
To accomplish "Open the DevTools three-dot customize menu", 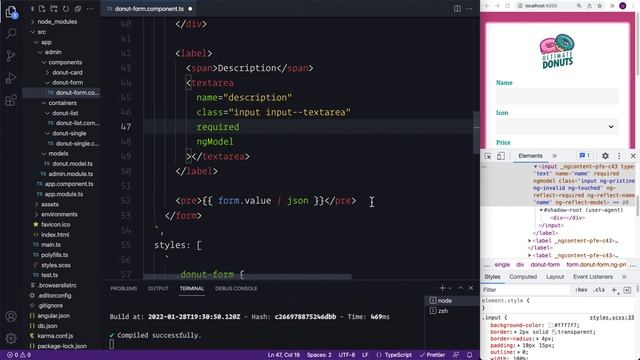I will (619, 156).
